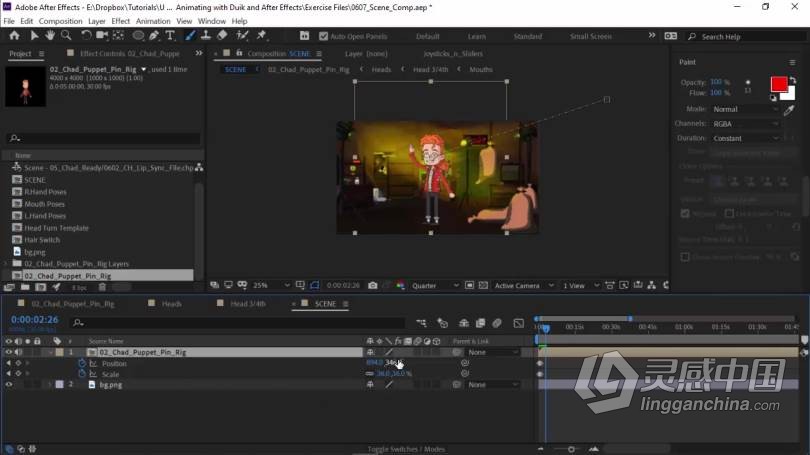This screenshot has height=455, width=810.
Task: Select the Head Turn Template project item
Action: (56, 228)
